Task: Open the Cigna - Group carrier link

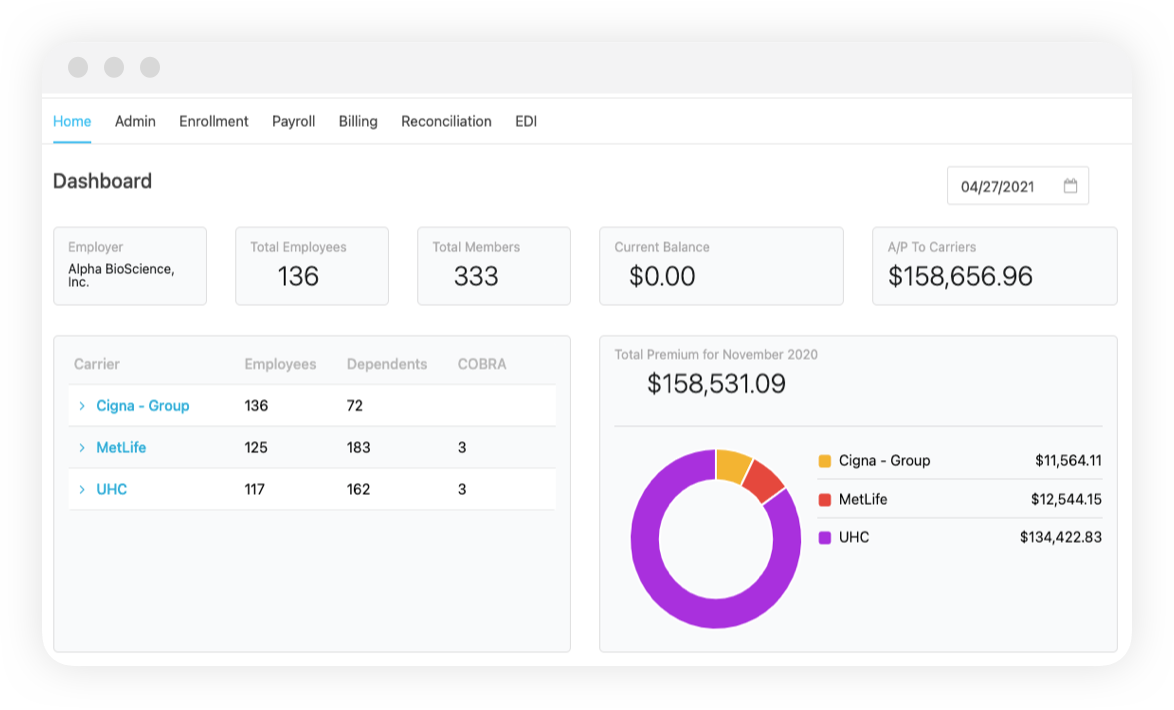Action: pyautogui.click(x=143, y=406)
